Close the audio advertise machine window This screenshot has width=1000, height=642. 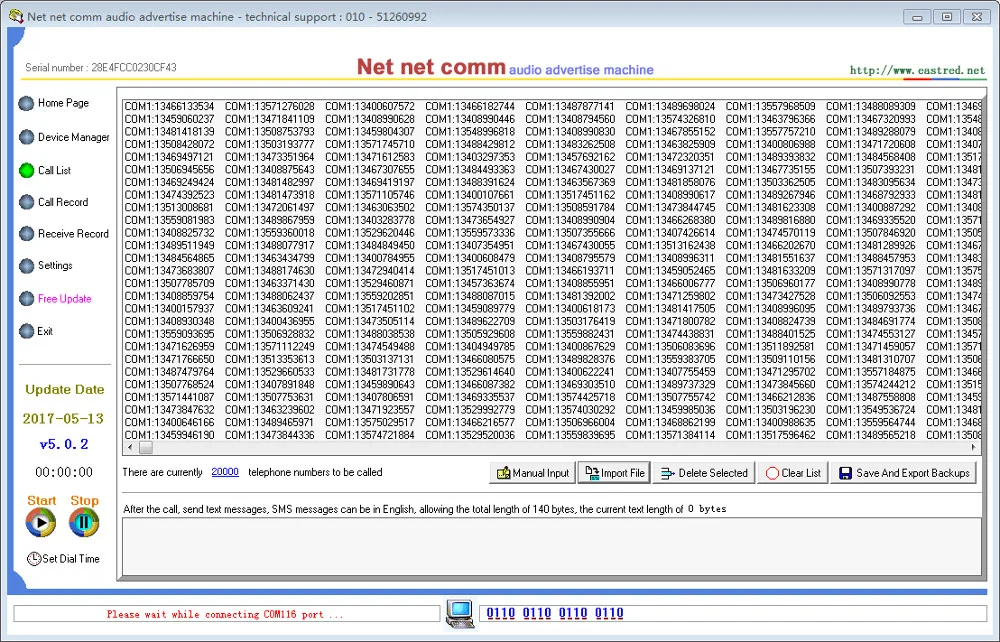coord(976,17)
